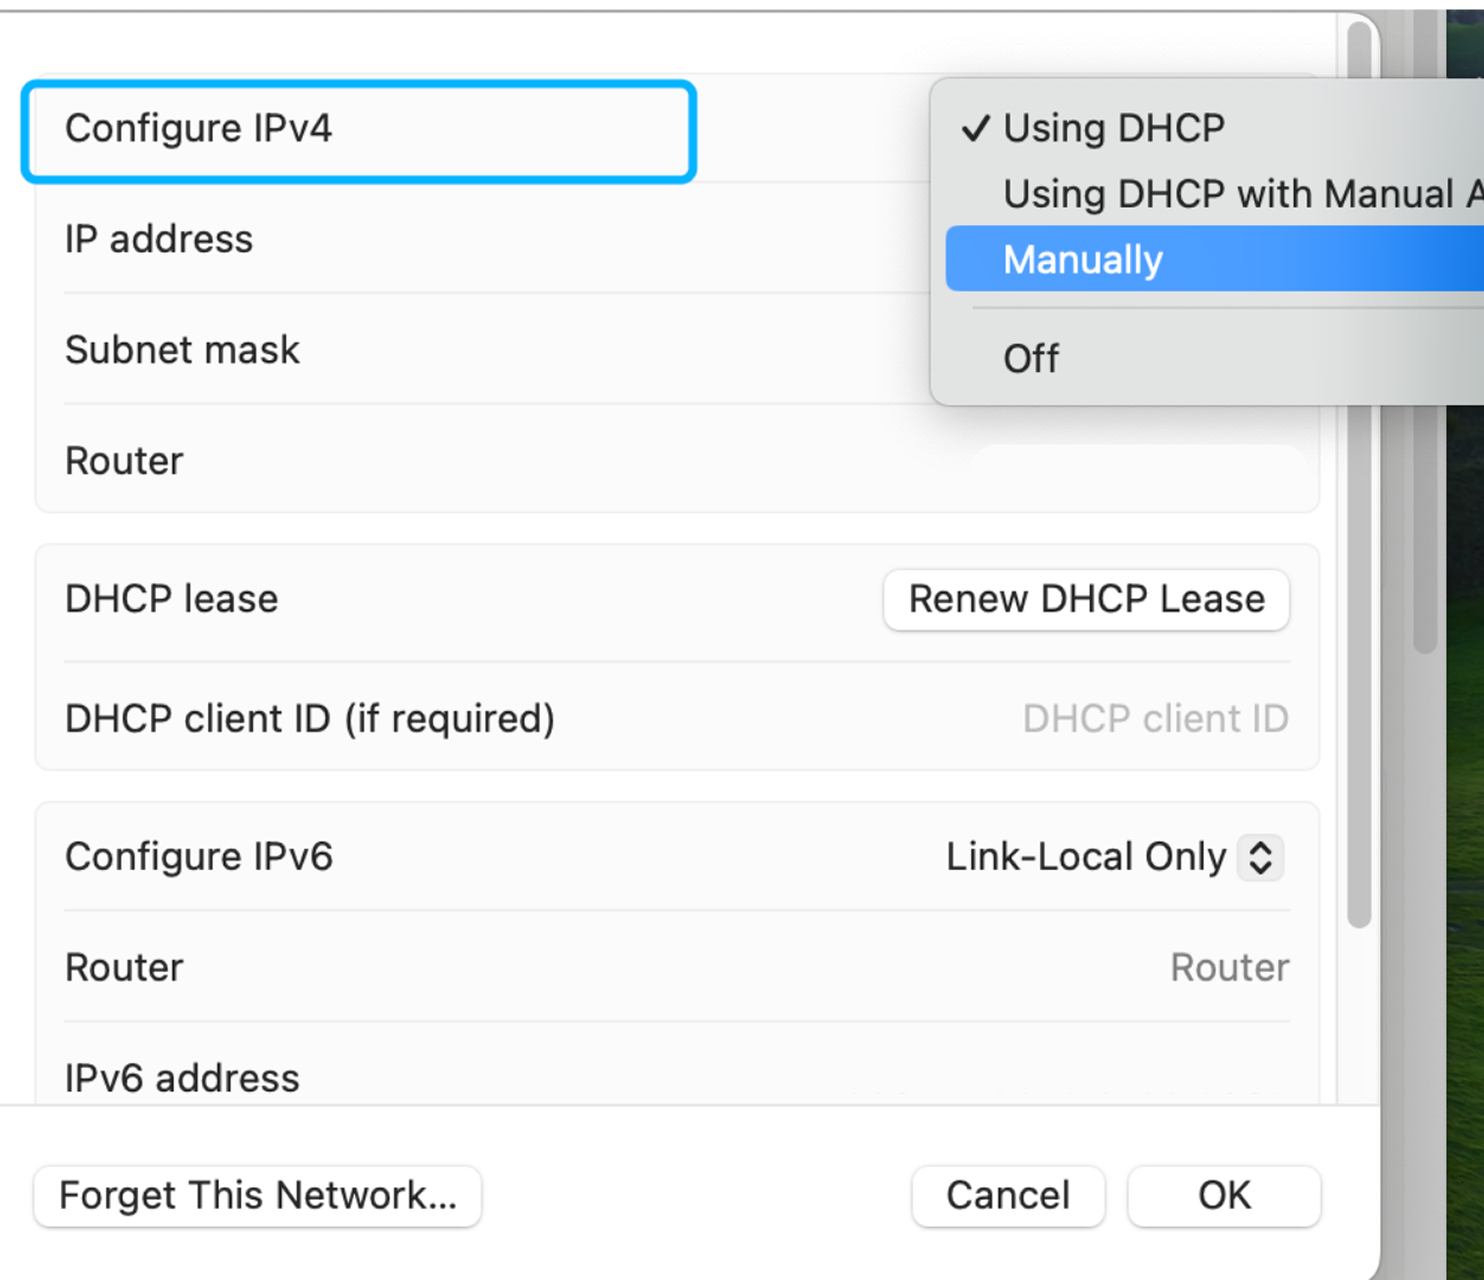Image resolution: width=1484 pixels, height=1280 pixels.
Task: Click the DHCP client ID input field
Action: (x=1153, y=718)
